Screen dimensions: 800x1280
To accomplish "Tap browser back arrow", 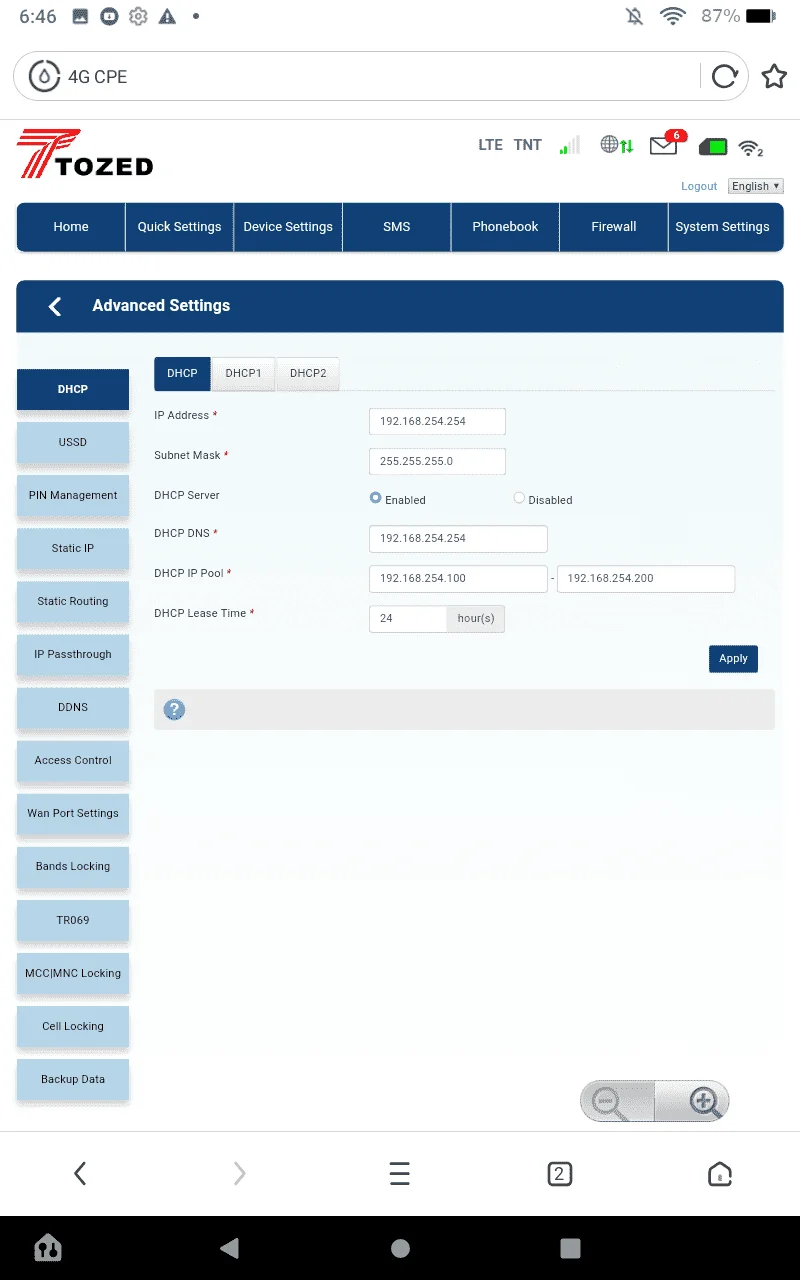I will coord(80,1173).
